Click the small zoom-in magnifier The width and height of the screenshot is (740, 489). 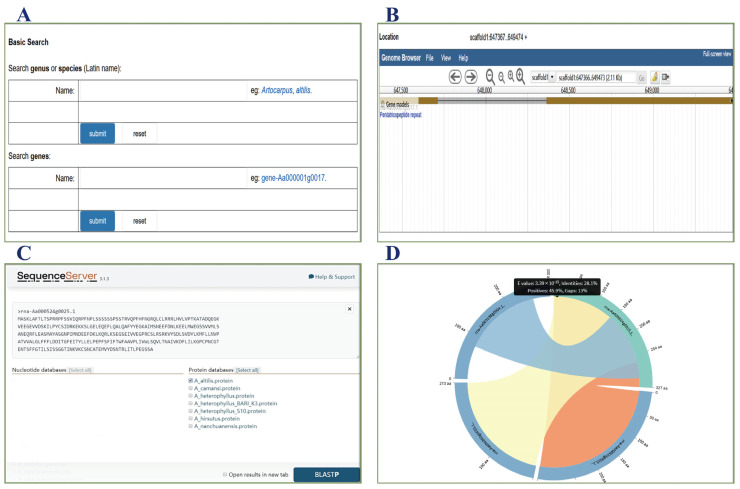[x=511, y=76]
